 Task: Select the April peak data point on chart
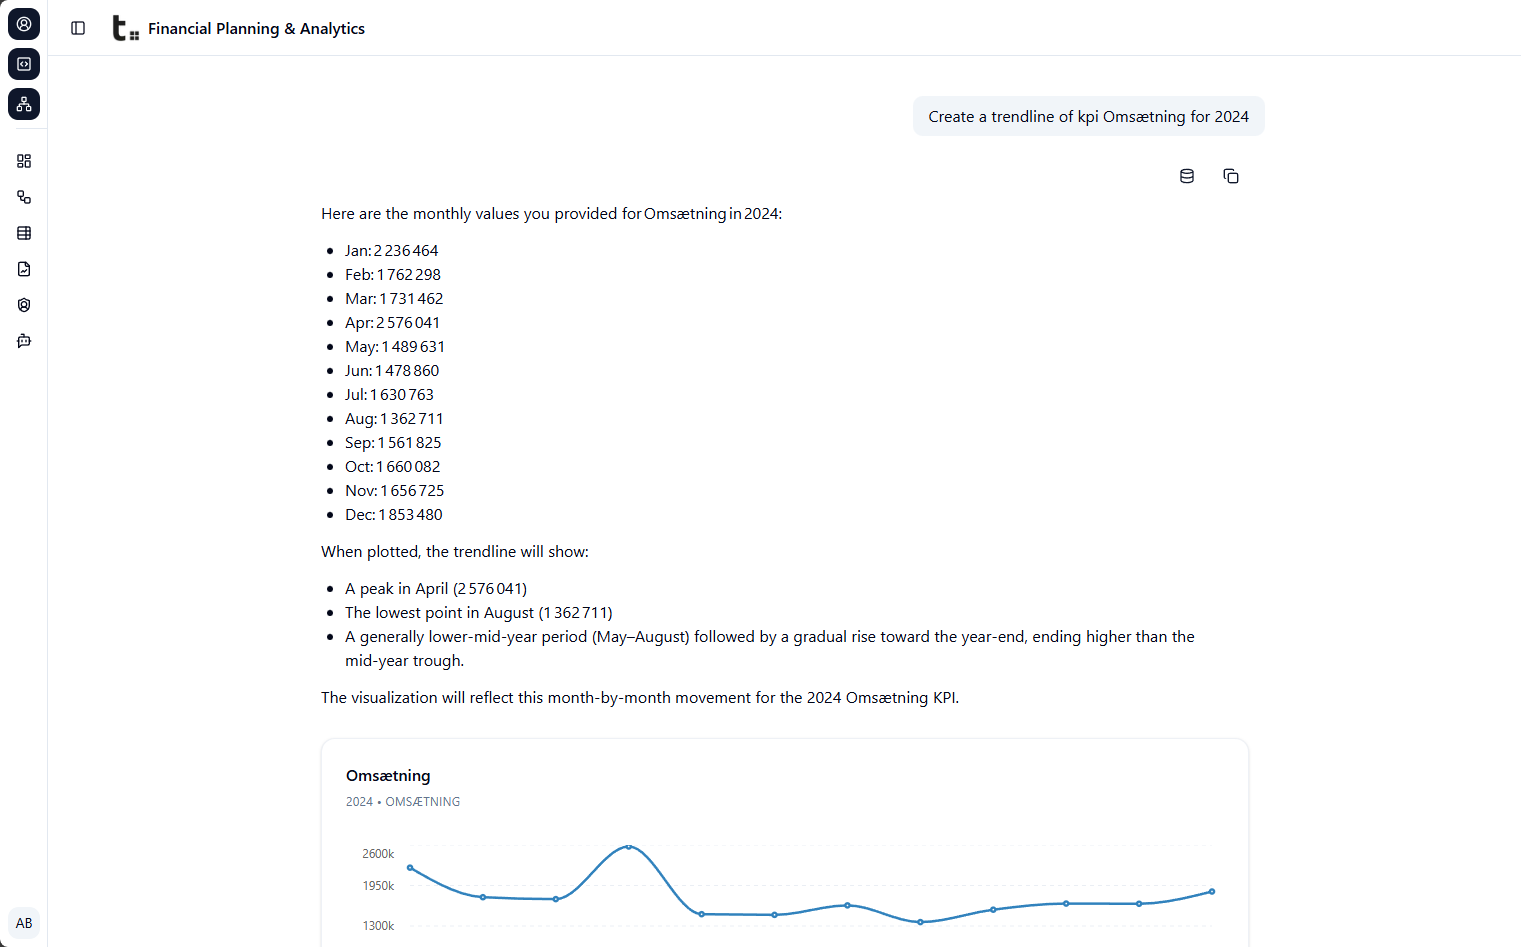coord(630,848)
